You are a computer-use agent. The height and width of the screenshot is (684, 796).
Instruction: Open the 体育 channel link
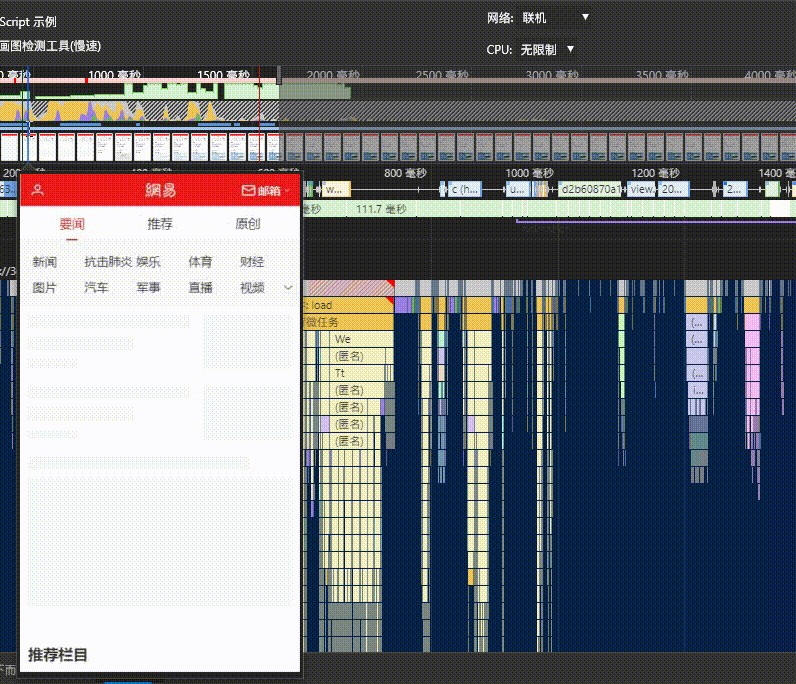click(x=201, y=262)
